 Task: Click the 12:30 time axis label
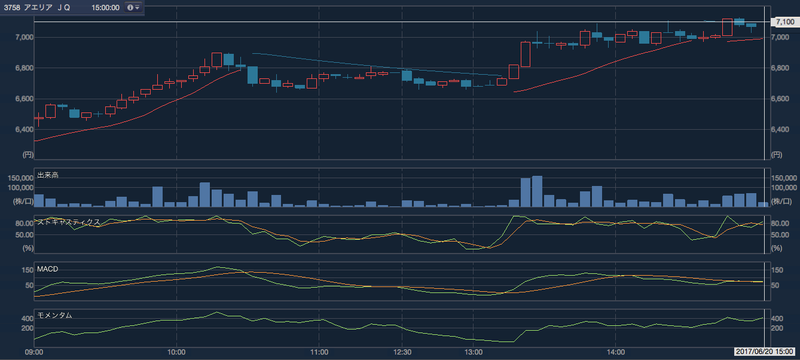[x=403, y=352]
